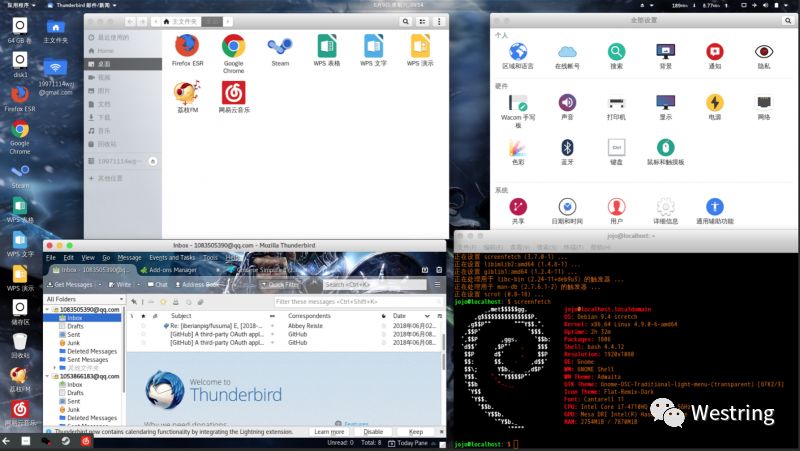
Task: Select Home in file manager sidebar
Action: [x=123, y=51]
